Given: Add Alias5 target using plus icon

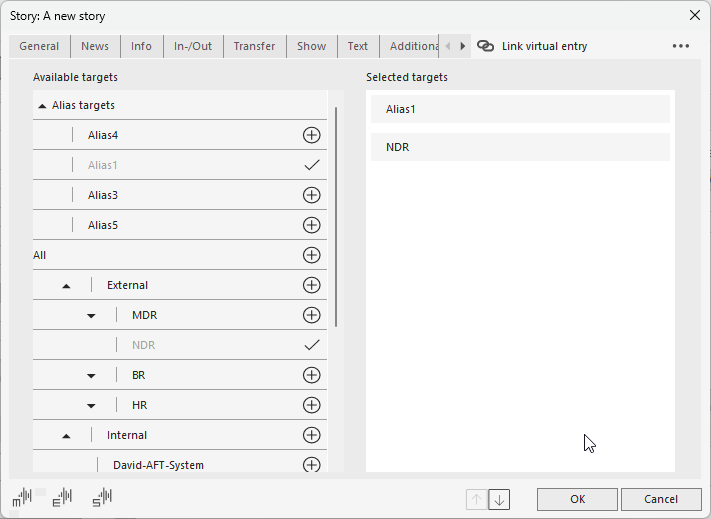Looking at the screenshot, I should (x=311, y=225).
